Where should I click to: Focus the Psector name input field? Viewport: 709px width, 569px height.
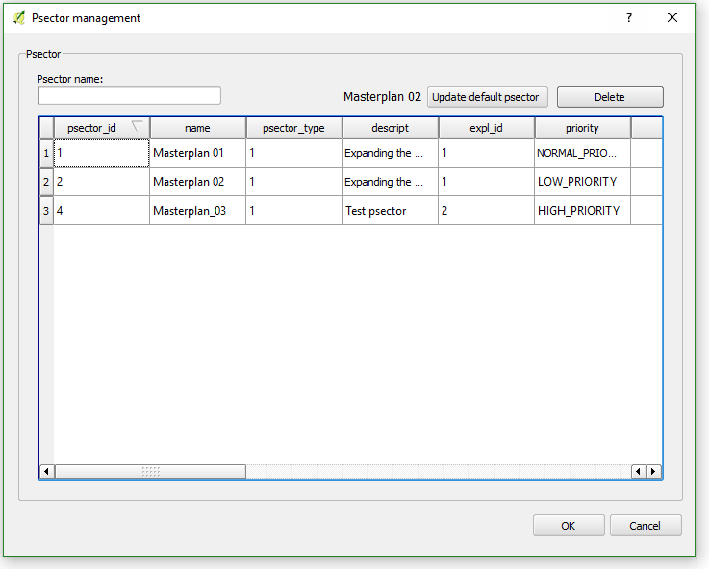click(x=129, y=96)
